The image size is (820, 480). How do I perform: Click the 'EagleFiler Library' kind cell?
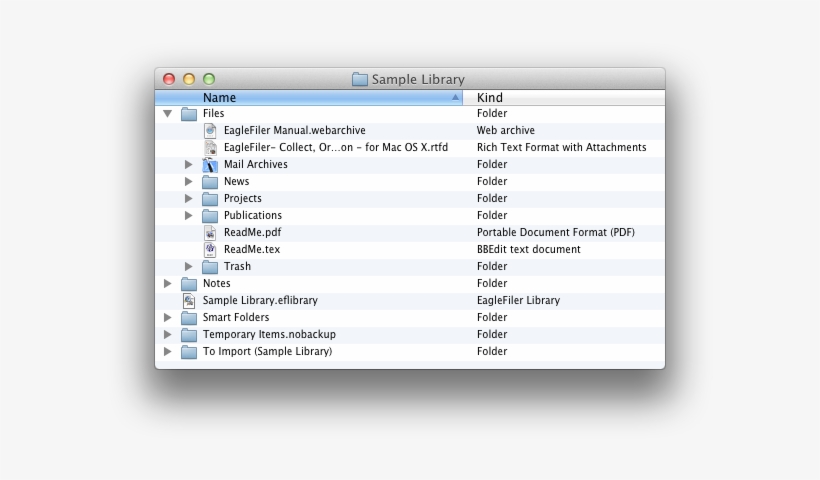[518, 300]
